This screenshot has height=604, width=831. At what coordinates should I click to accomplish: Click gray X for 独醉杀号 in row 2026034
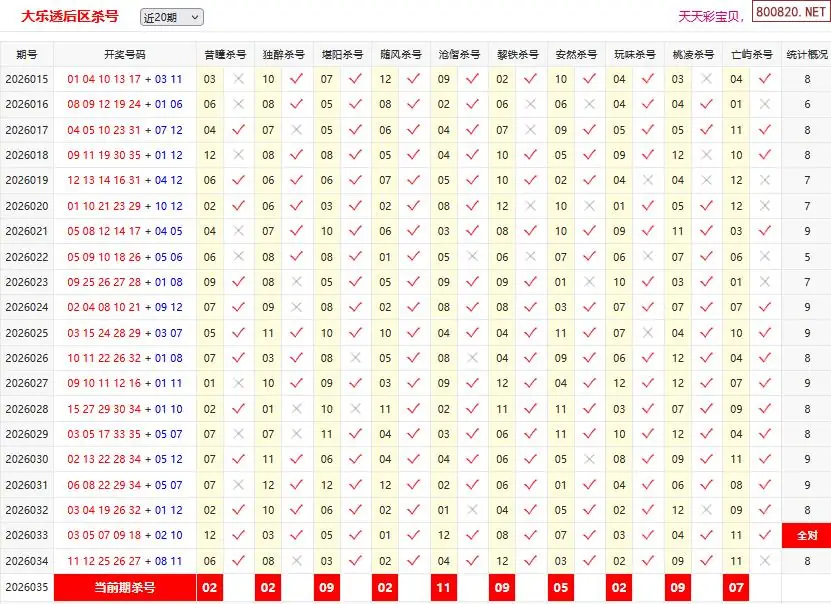pyautogui.click(x=296, y=561)
